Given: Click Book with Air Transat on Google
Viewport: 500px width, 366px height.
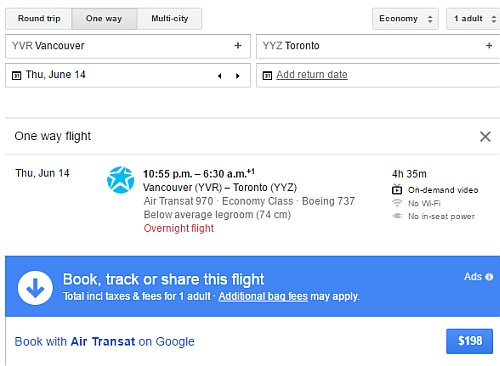Looking at the screenshot, I should [104, 342].
